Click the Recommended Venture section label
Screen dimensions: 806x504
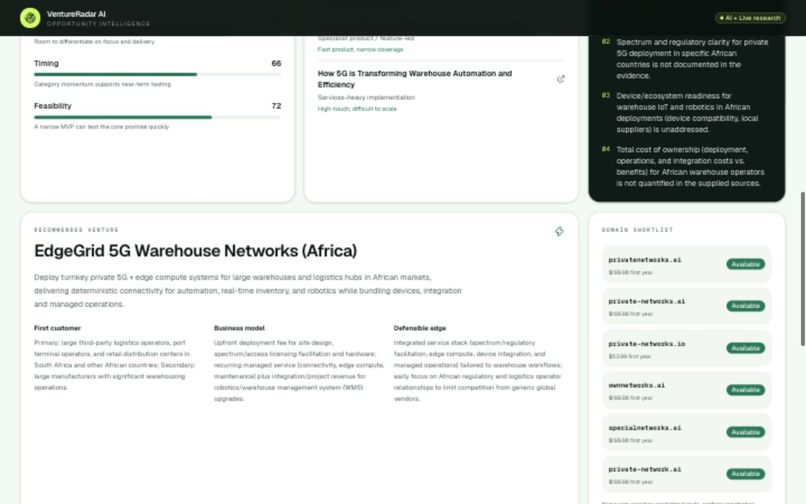(x=76, y=230)
